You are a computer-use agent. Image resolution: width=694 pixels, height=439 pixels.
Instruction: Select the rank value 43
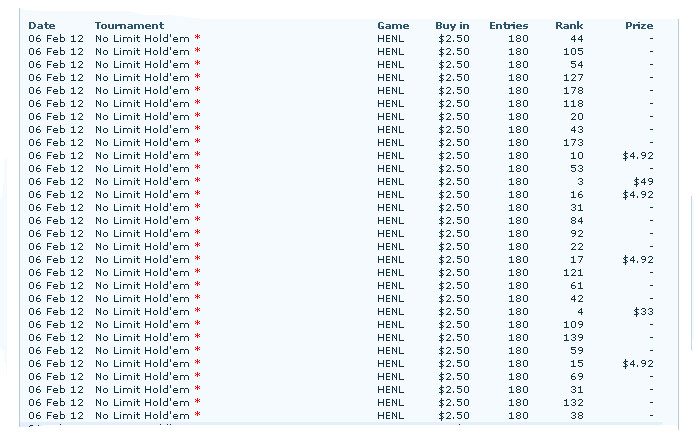[577, 130]
